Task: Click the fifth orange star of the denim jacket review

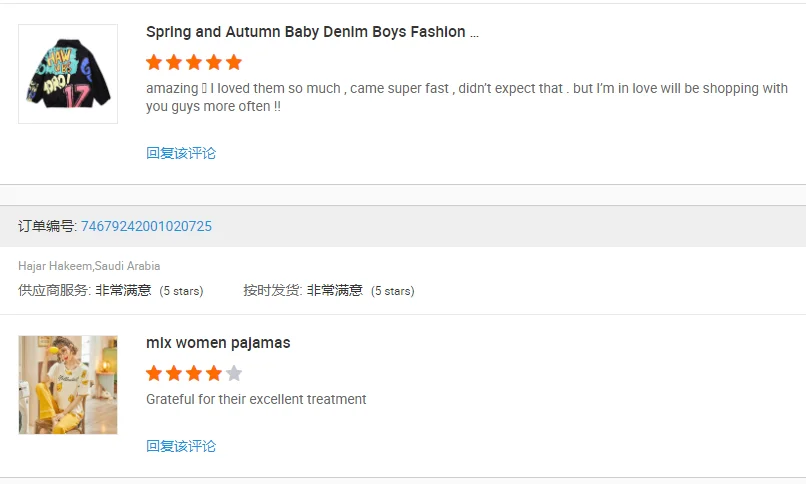Action: 234,62
